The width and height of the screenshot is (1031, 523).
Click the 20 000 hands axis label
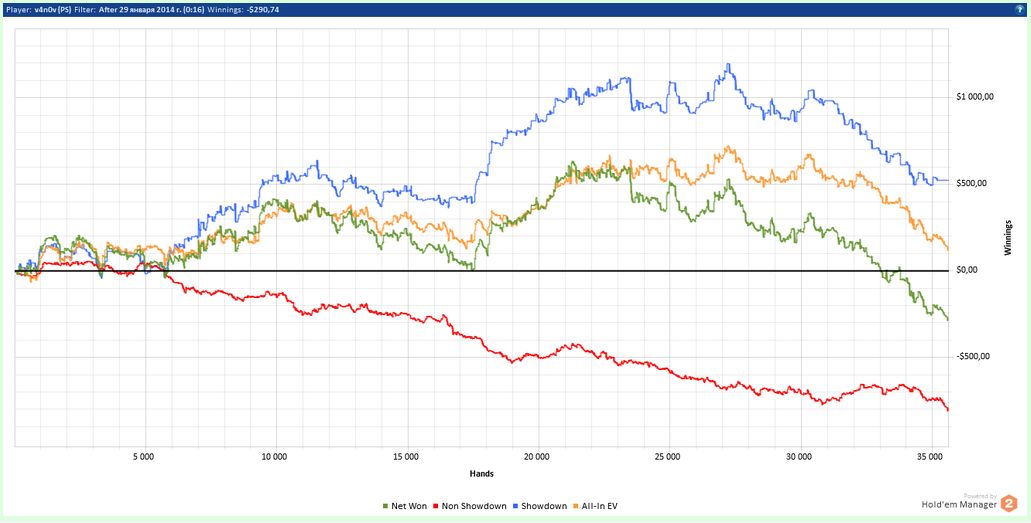pyautogui.click(x=537, y=457)
